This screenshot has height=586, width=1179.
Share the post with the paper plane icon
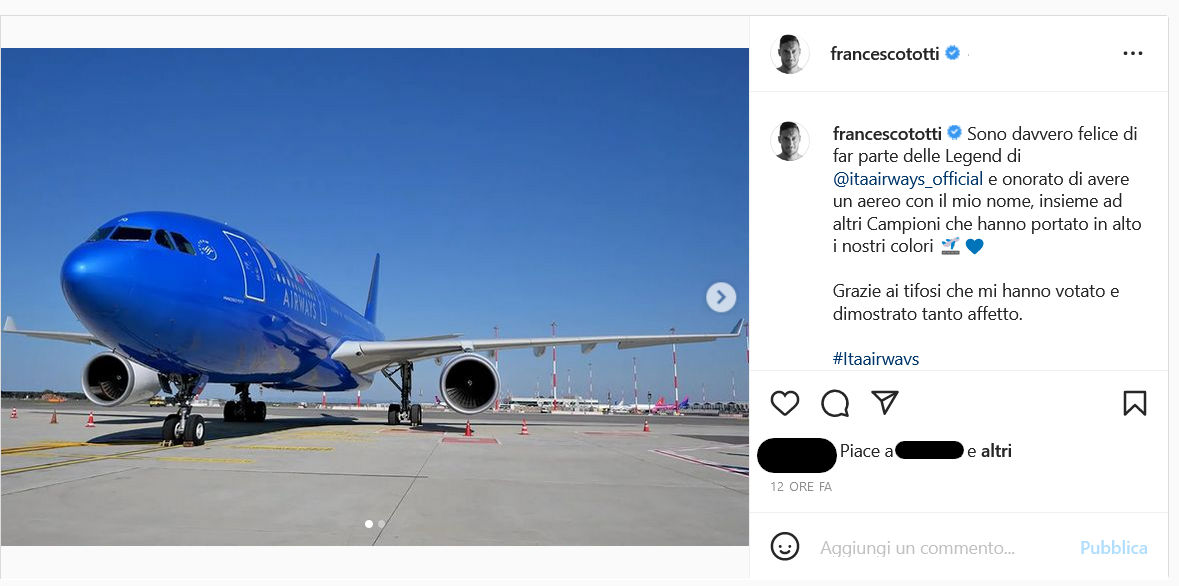coord(884,403)
